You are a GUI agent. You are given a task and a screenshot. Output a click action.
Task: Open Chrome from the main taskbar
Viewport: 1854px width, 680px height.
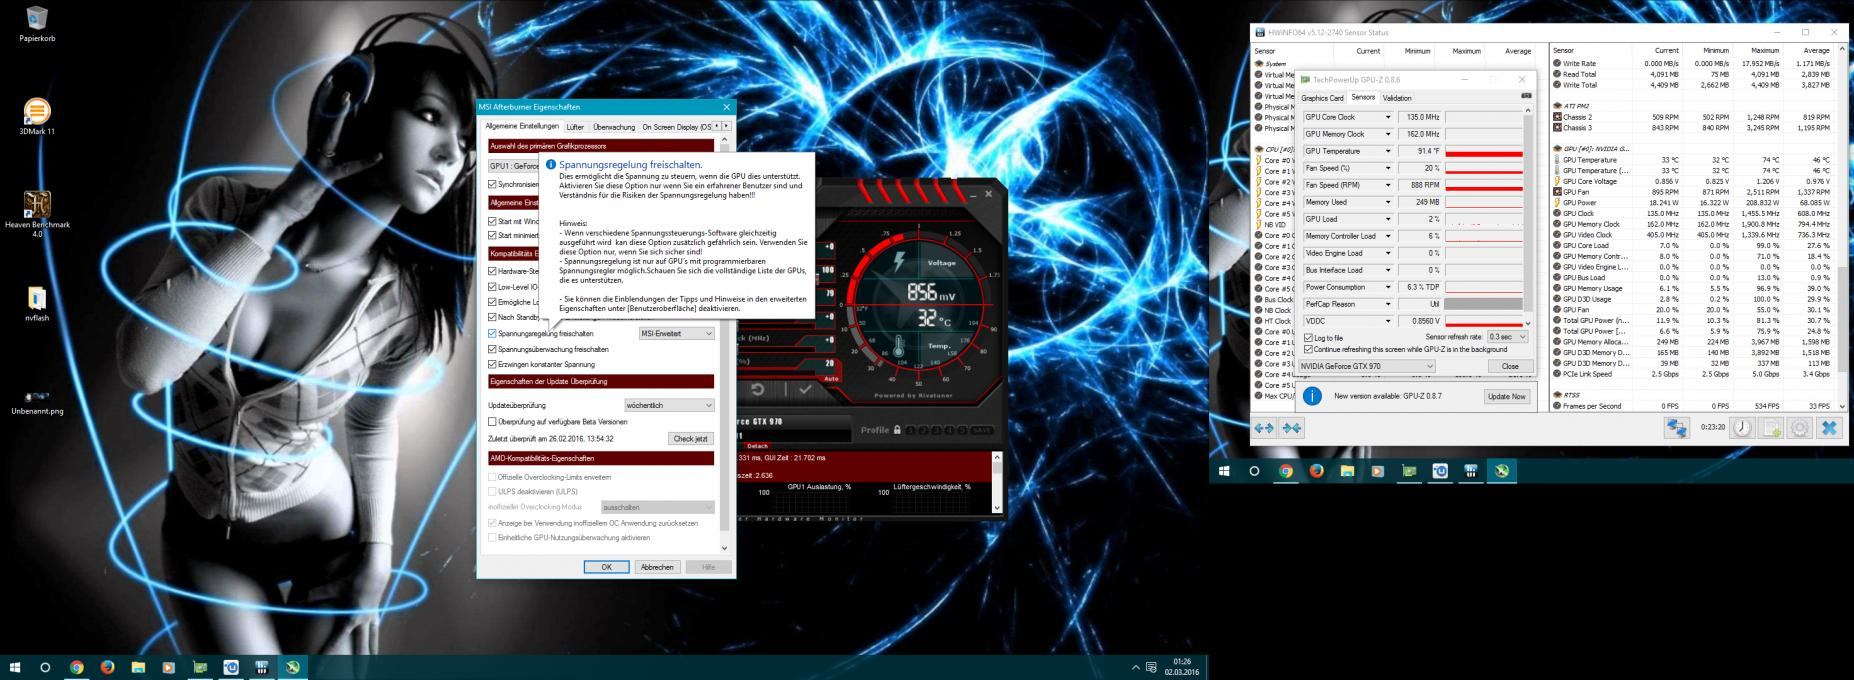77,667
